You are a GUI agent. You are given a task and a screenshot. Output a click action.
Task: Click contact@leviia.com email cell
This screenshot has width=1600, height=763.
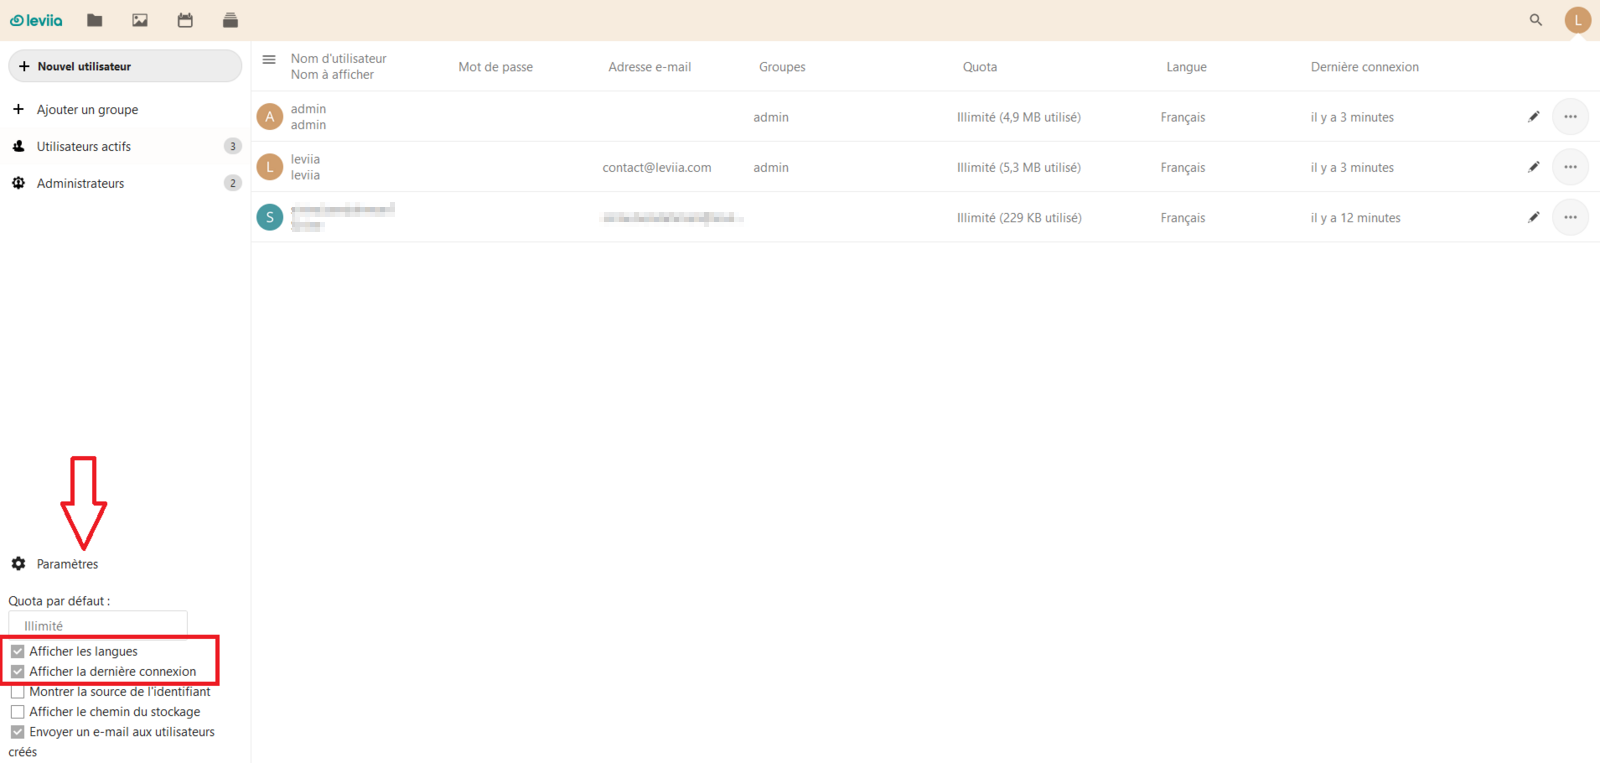[x=657, y=167]
